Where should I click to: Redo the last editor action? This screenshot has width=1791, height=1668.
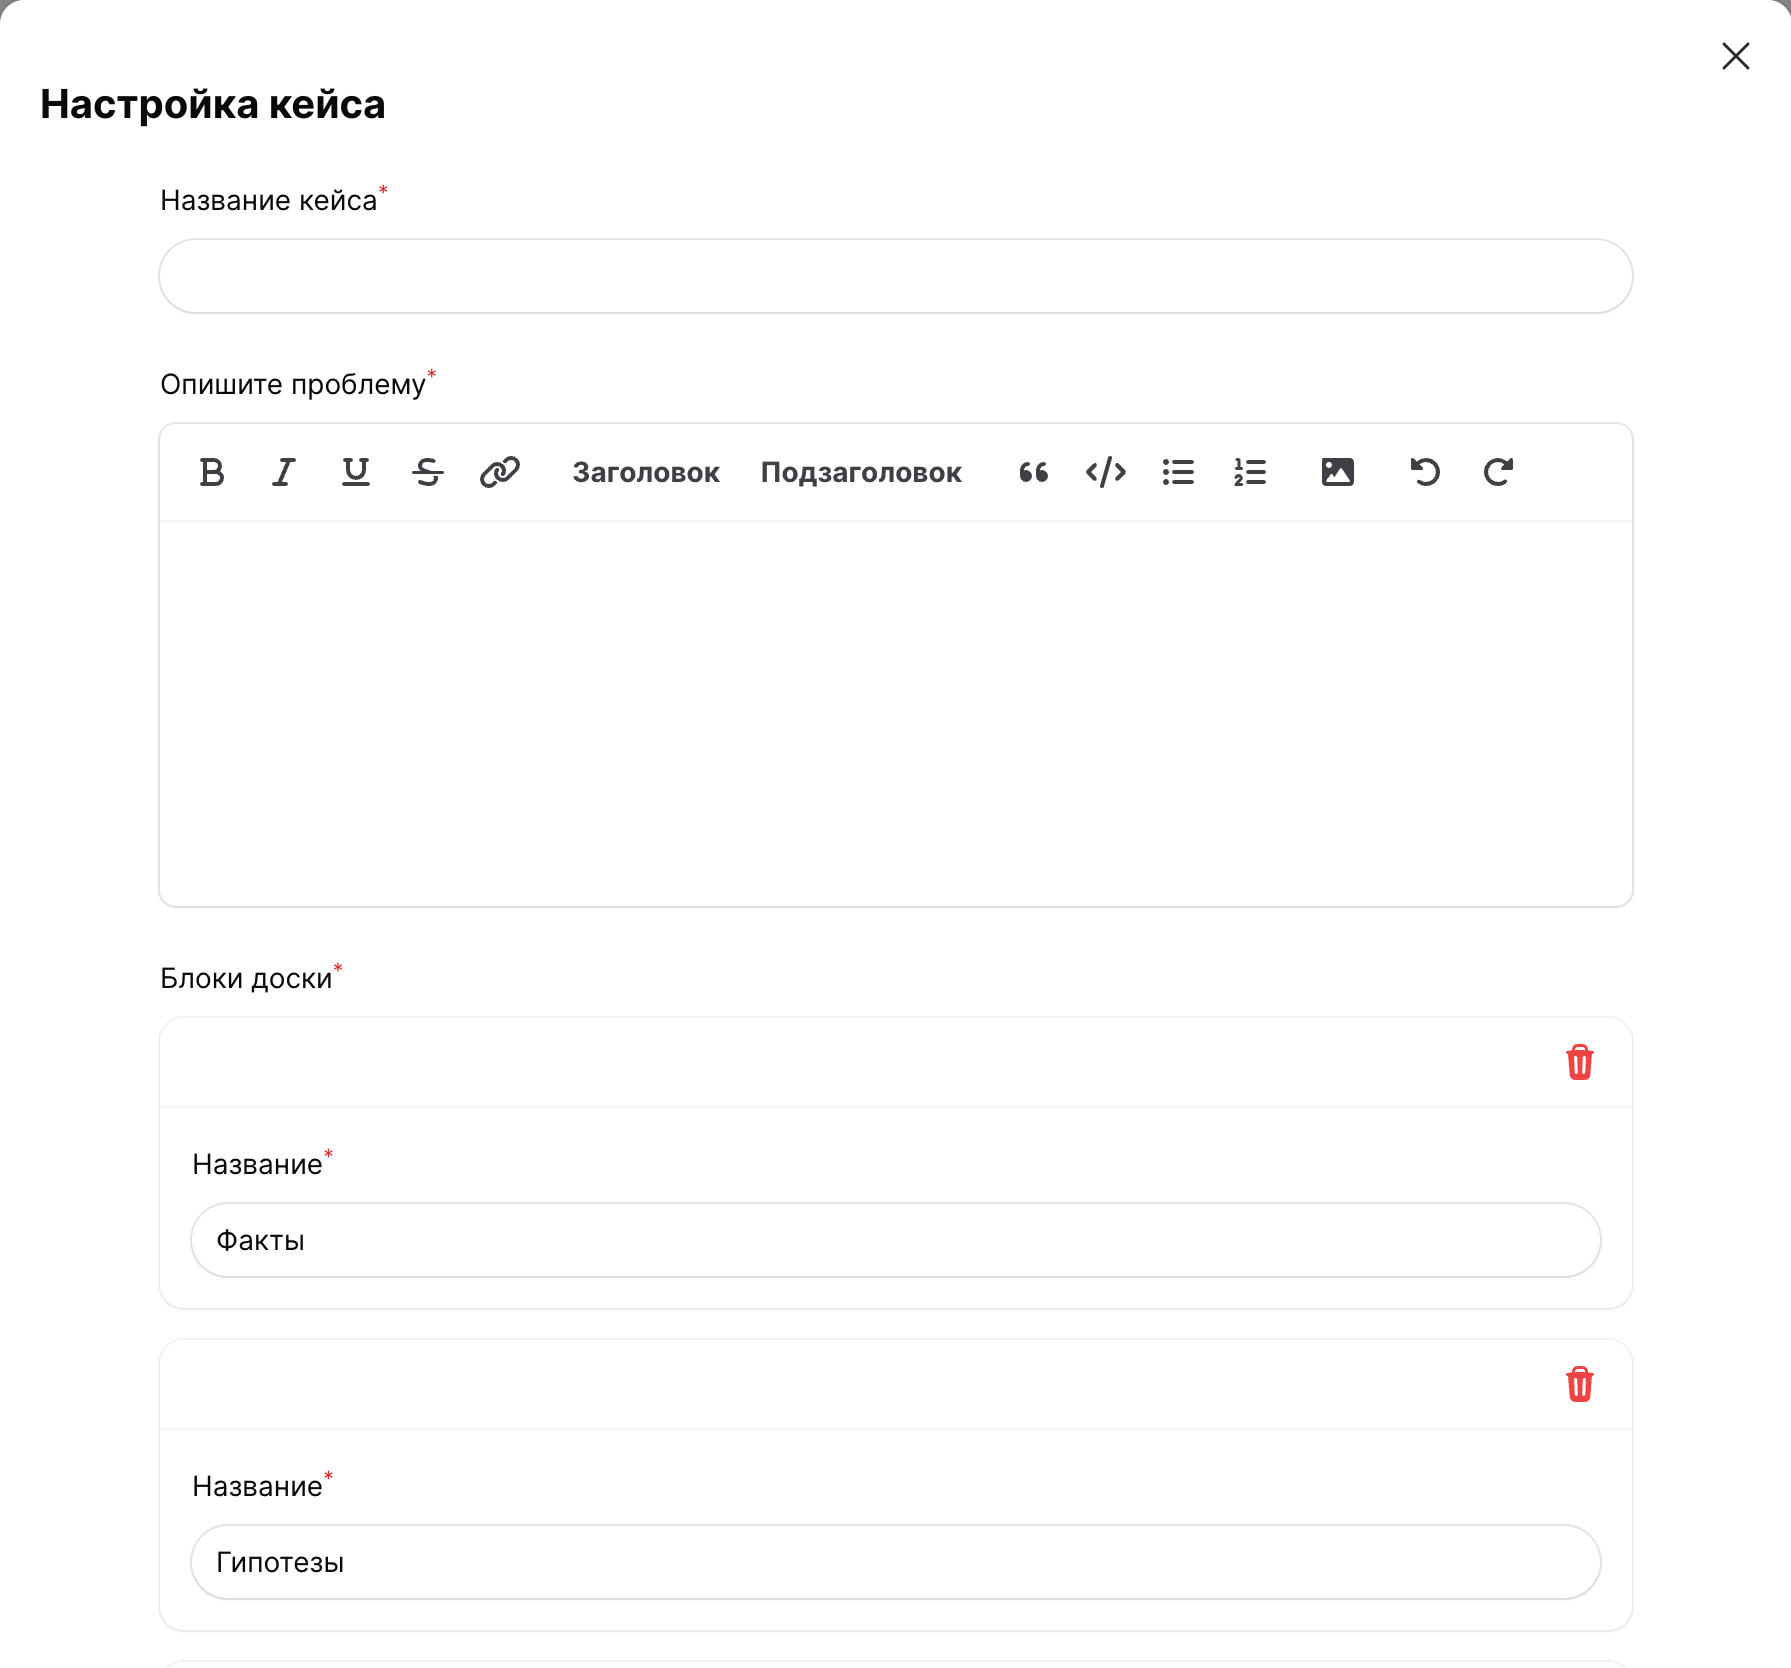click(x=1498, y=472)
